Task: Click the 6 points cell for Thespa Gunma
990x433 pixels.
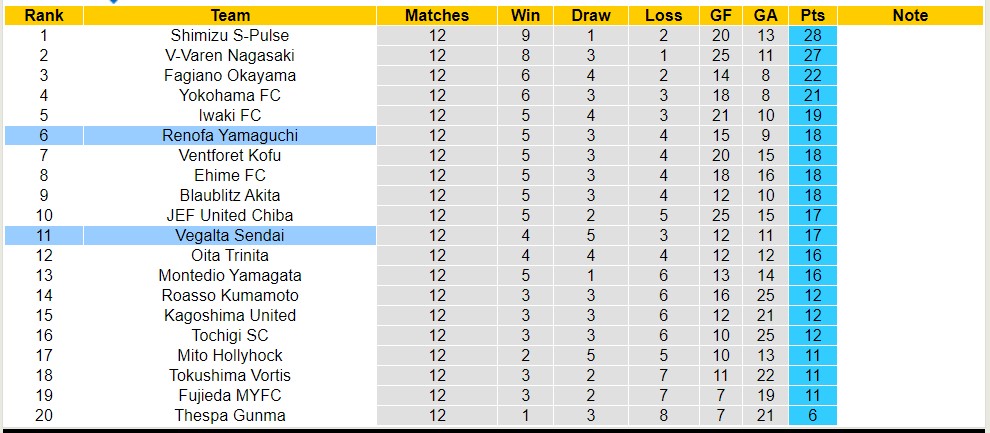Action: (812, 415)
